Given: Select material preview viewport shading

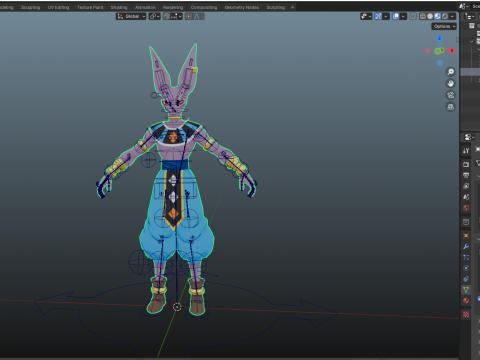Looking at the screenshot, I should (x=437, y=16).
